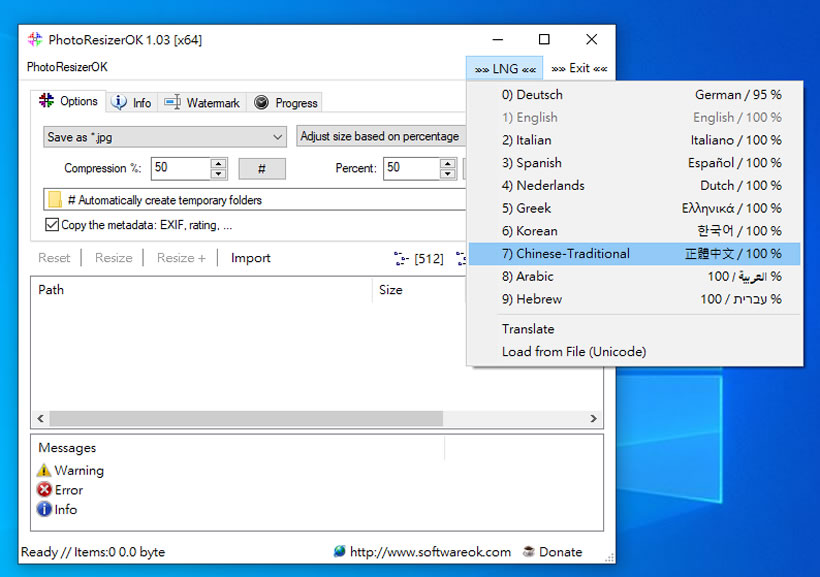The image size is (820, 577).
Task: Click the Options tab icon
Action: coord(47,100)
